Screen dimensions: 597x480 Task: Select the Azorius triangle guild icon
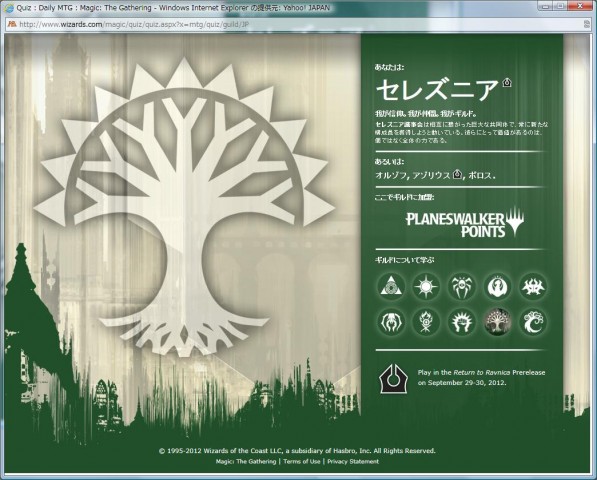tap(390, 286)
